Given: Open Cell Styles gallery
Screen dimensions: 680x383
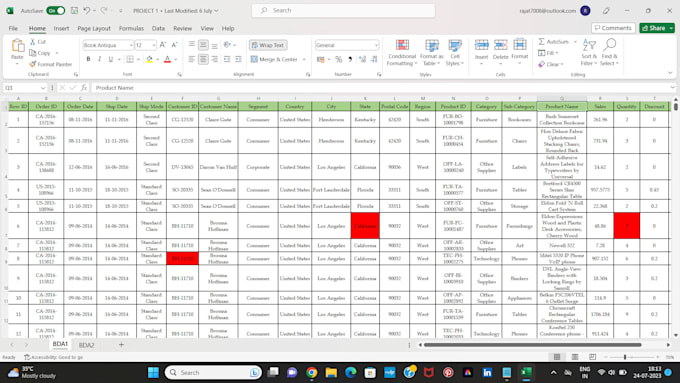Looking at the screenshot, I should [455, 52].
